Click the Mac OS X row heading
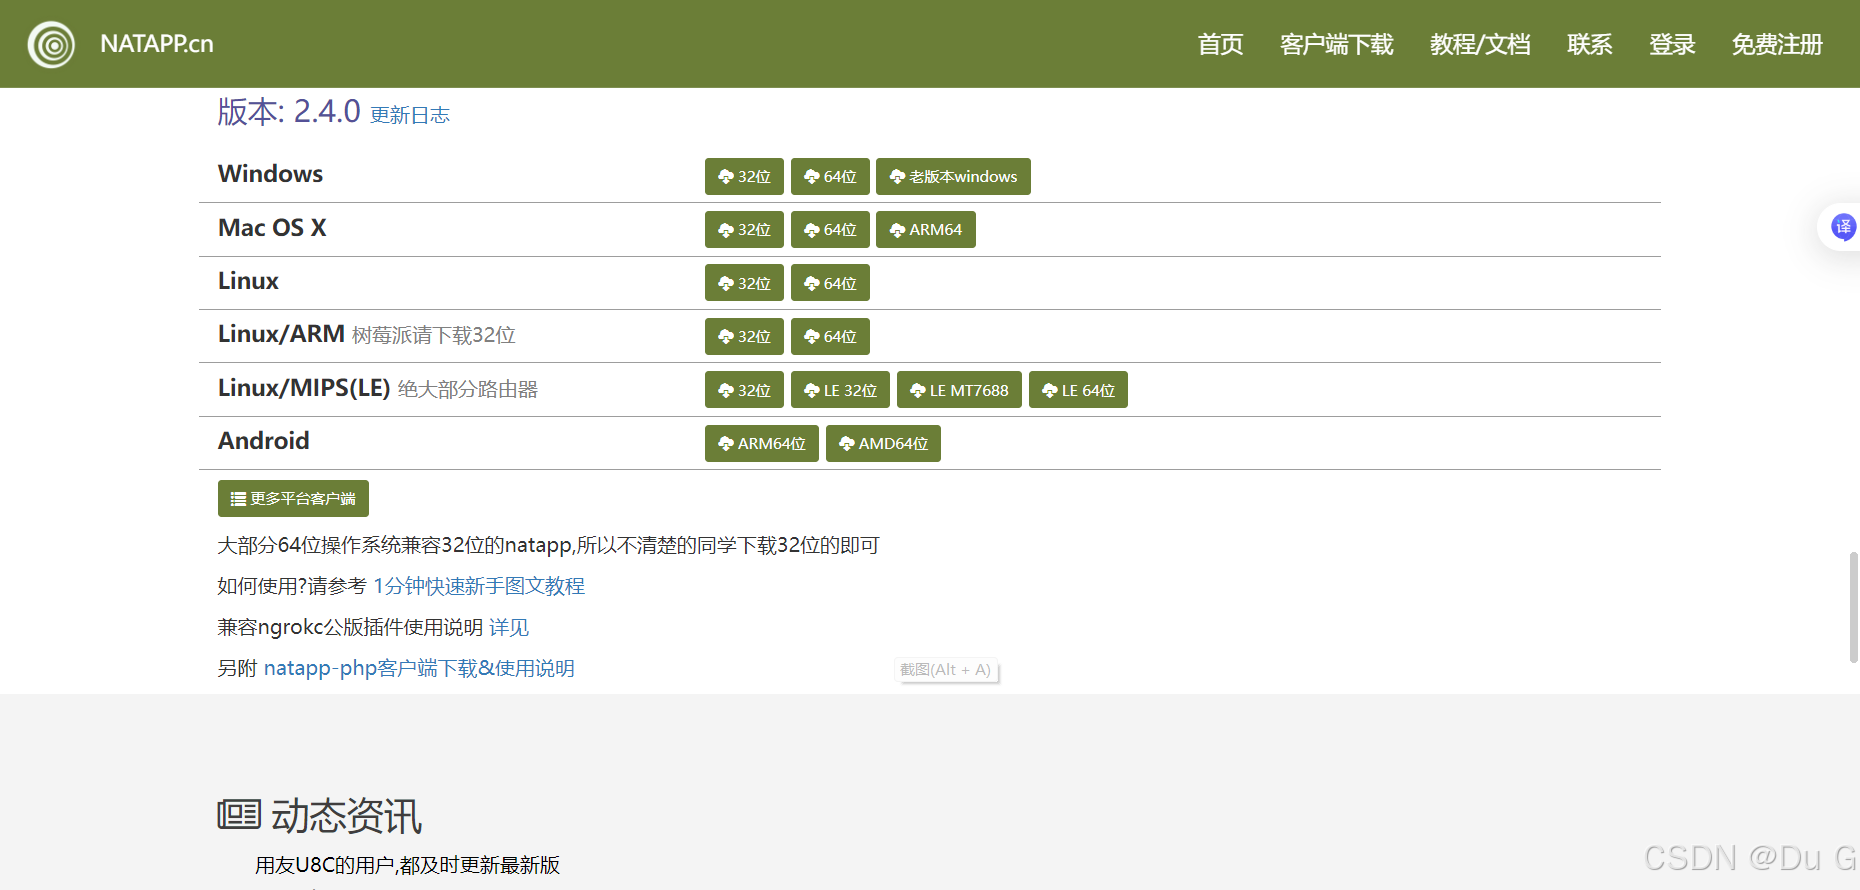 coord(272,228)
